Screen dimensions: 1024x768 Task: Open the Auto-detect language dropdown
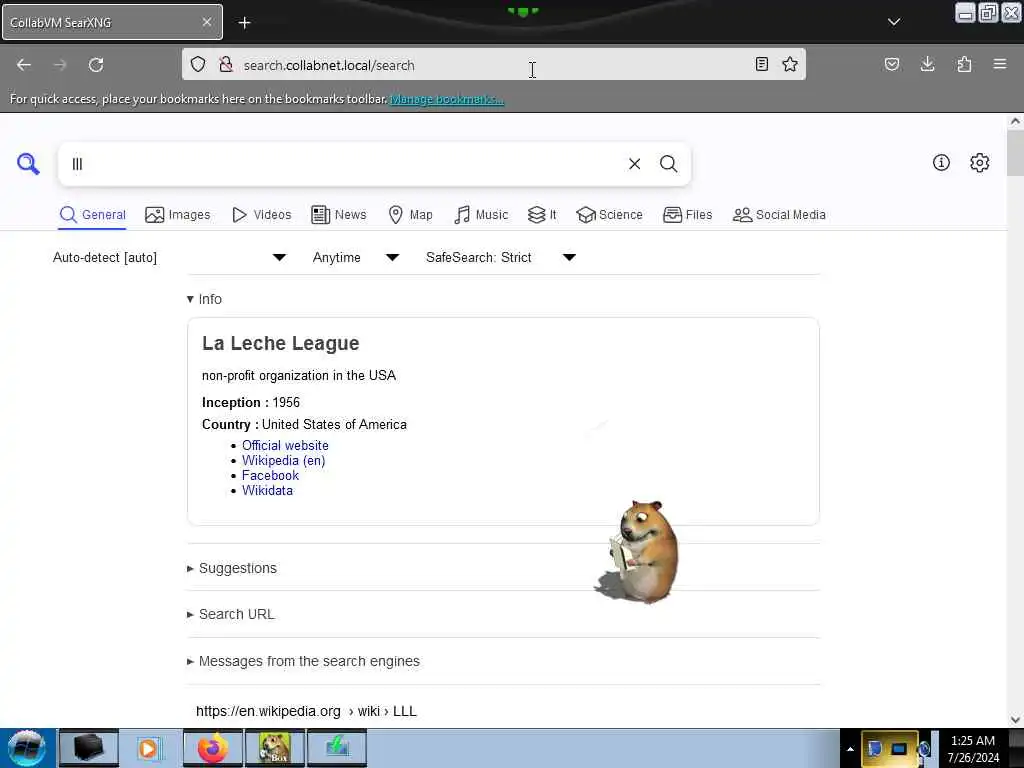coord(169,257)
